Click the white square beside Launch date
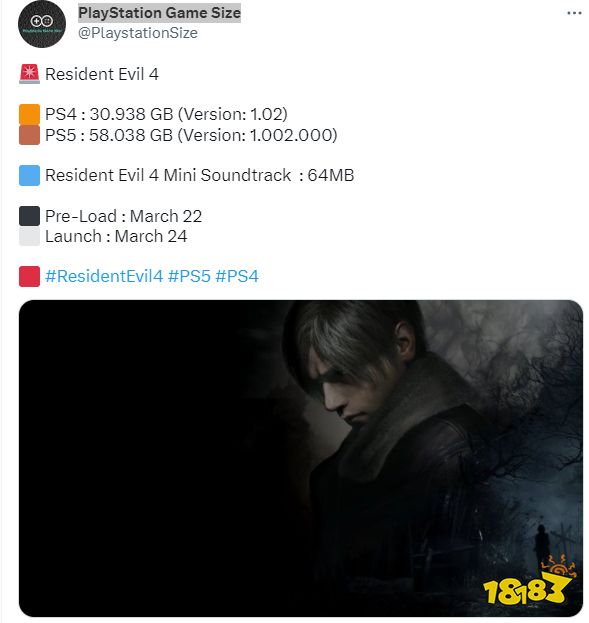 29,236
